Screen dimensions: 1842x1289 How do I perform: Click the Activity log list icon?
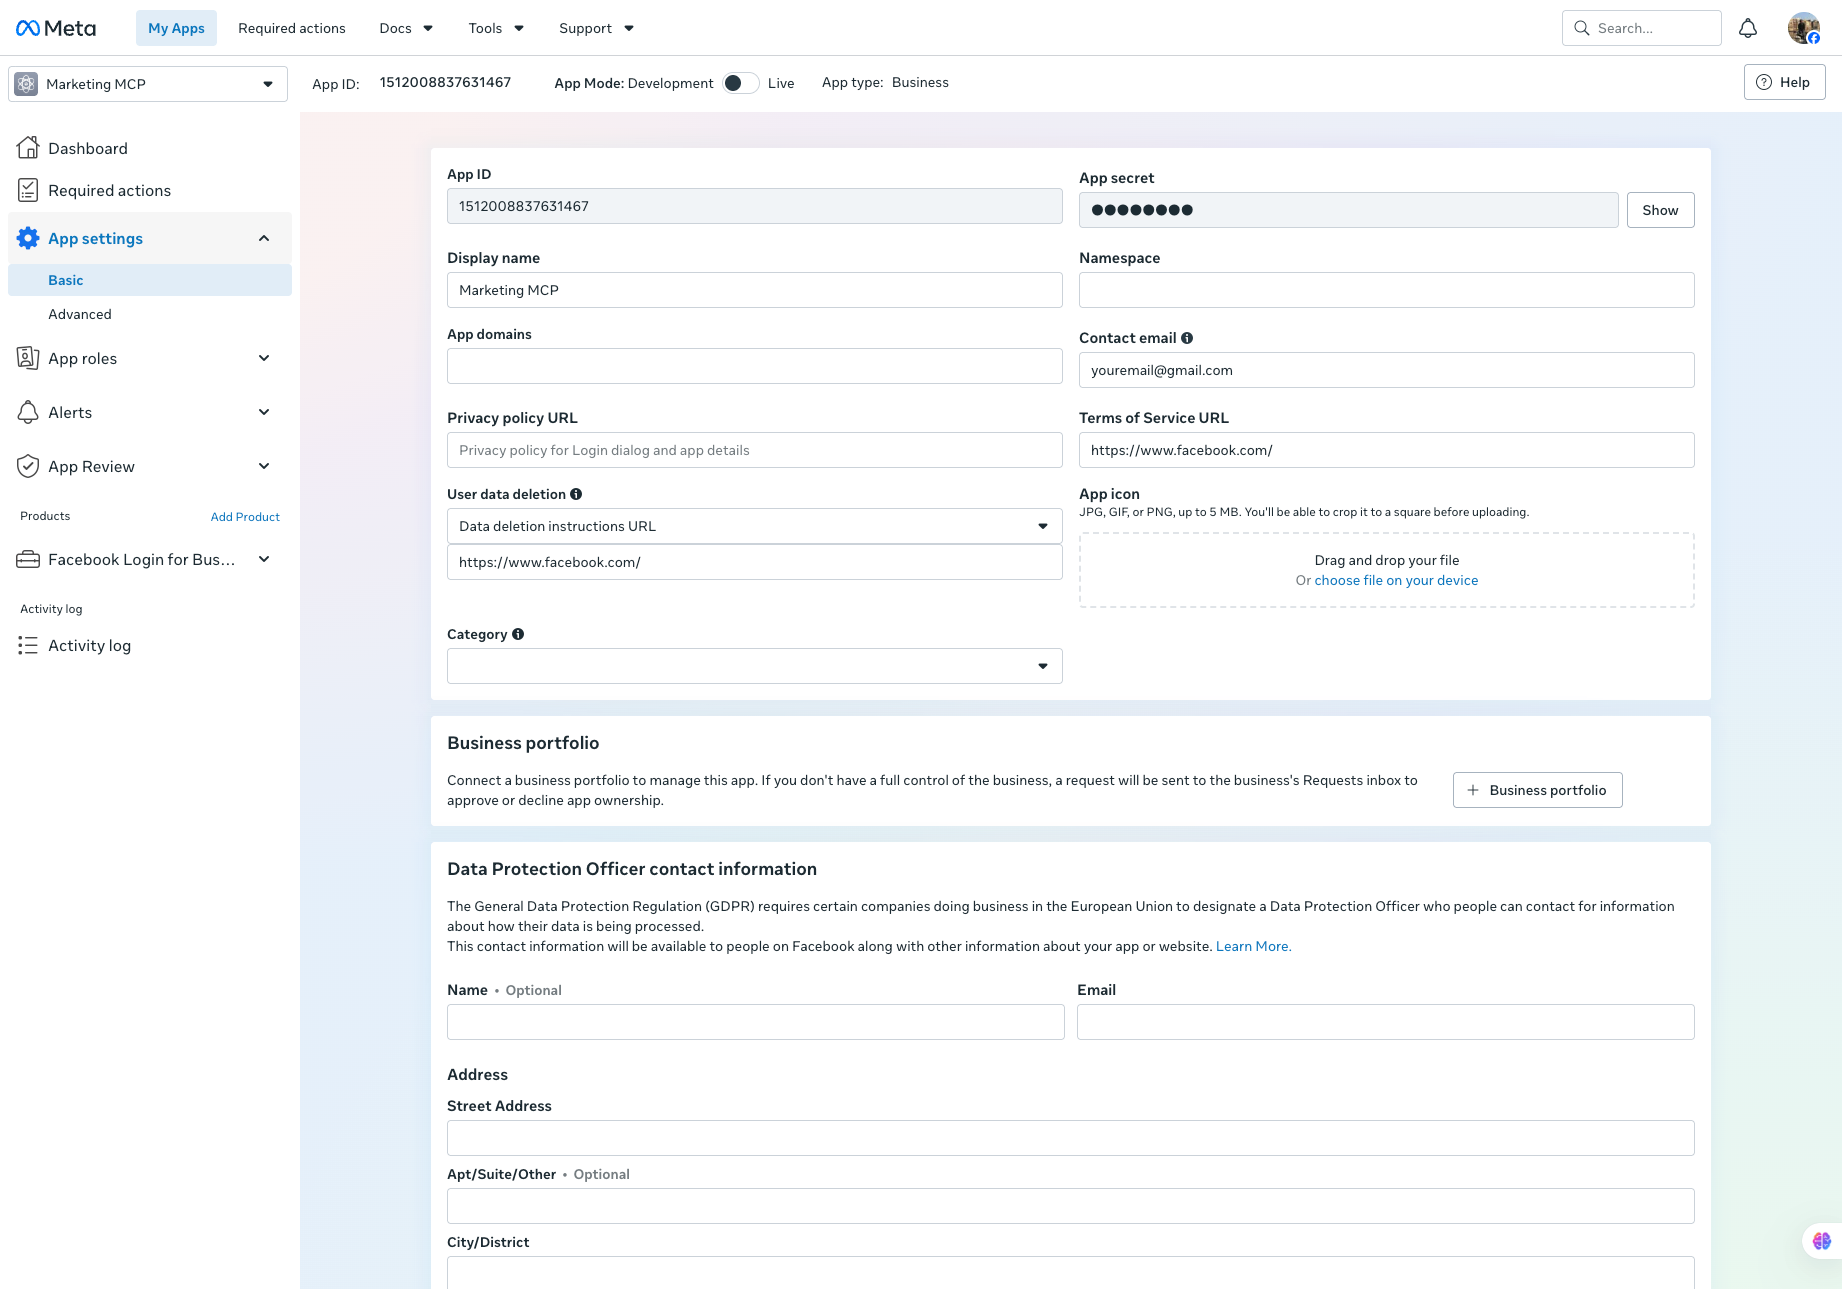tap(28, 646)
